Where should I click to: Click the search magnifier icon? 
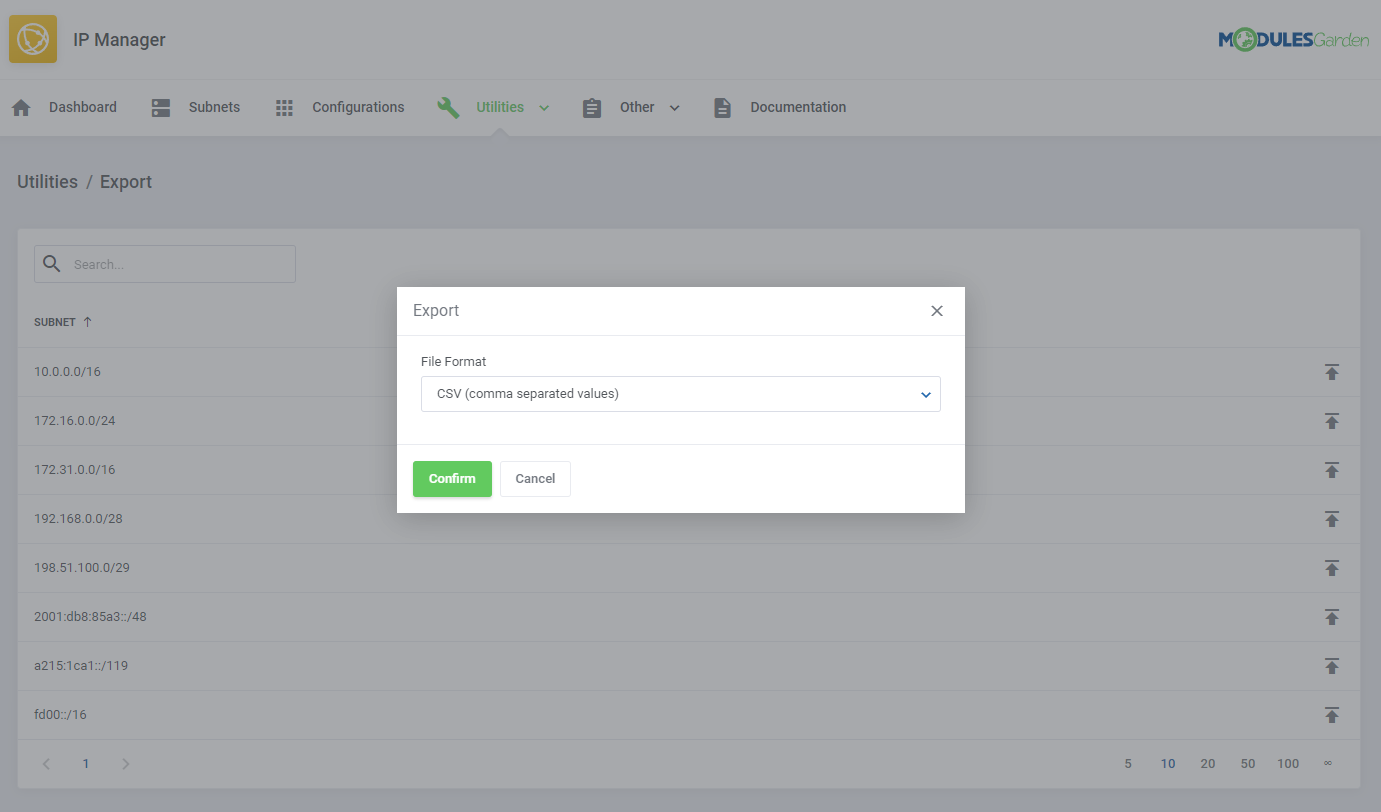52,263
